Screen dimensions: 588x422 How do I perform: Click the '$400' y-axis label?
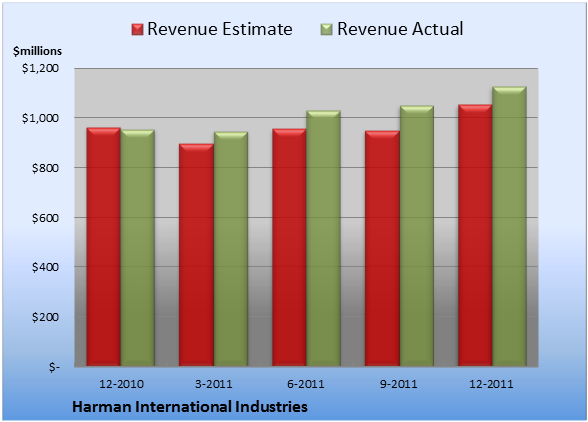45,267
